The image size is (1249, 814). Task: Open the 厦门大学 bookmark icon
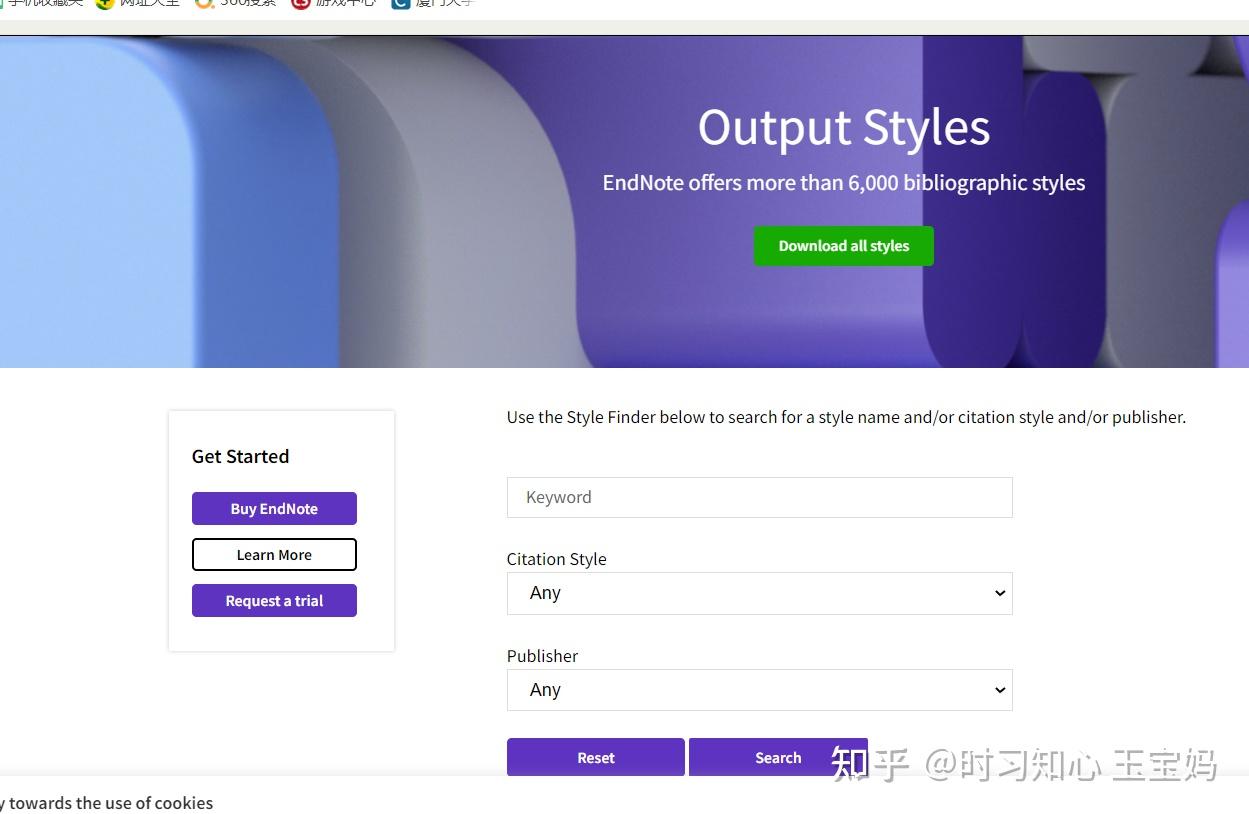coord(401,3)
